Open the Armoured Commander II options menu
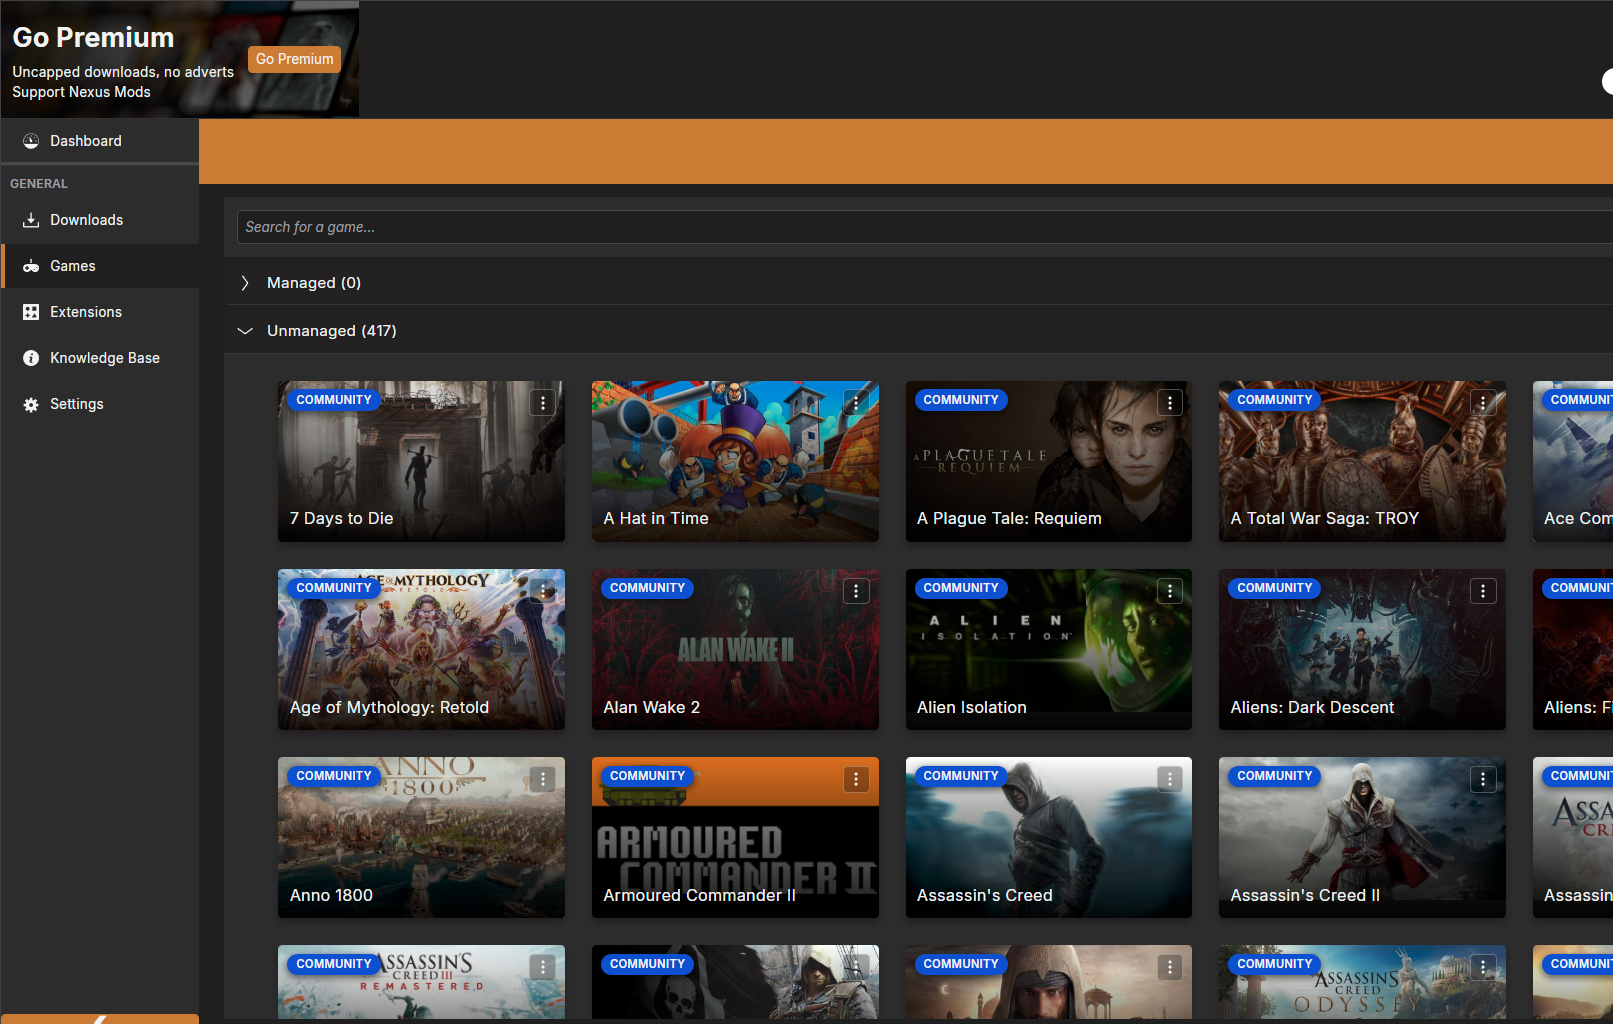 click(x=856, y=779)
